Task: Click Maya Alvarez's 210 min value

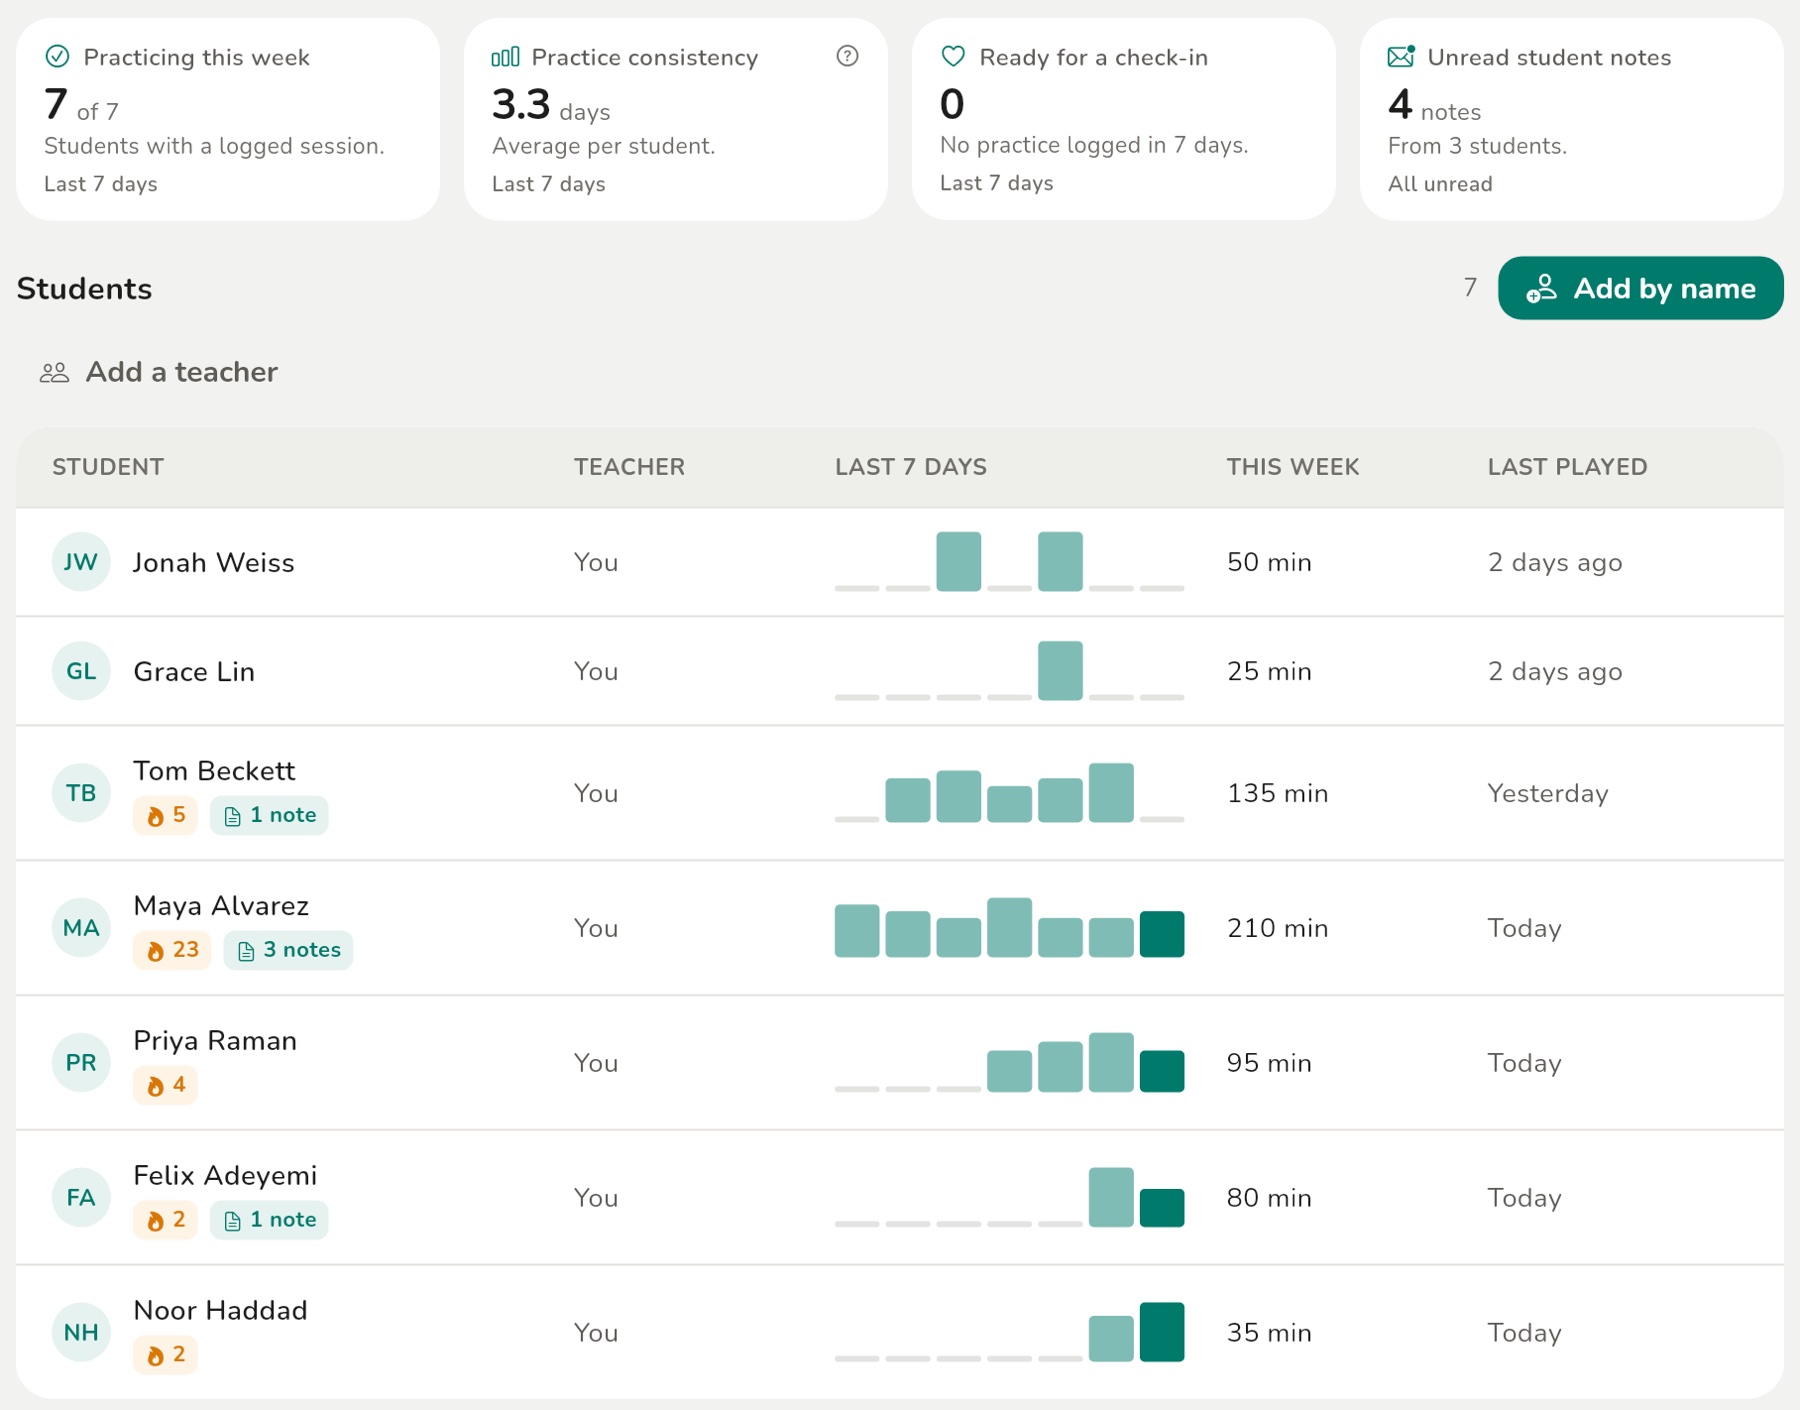Action: (1277, 928)
